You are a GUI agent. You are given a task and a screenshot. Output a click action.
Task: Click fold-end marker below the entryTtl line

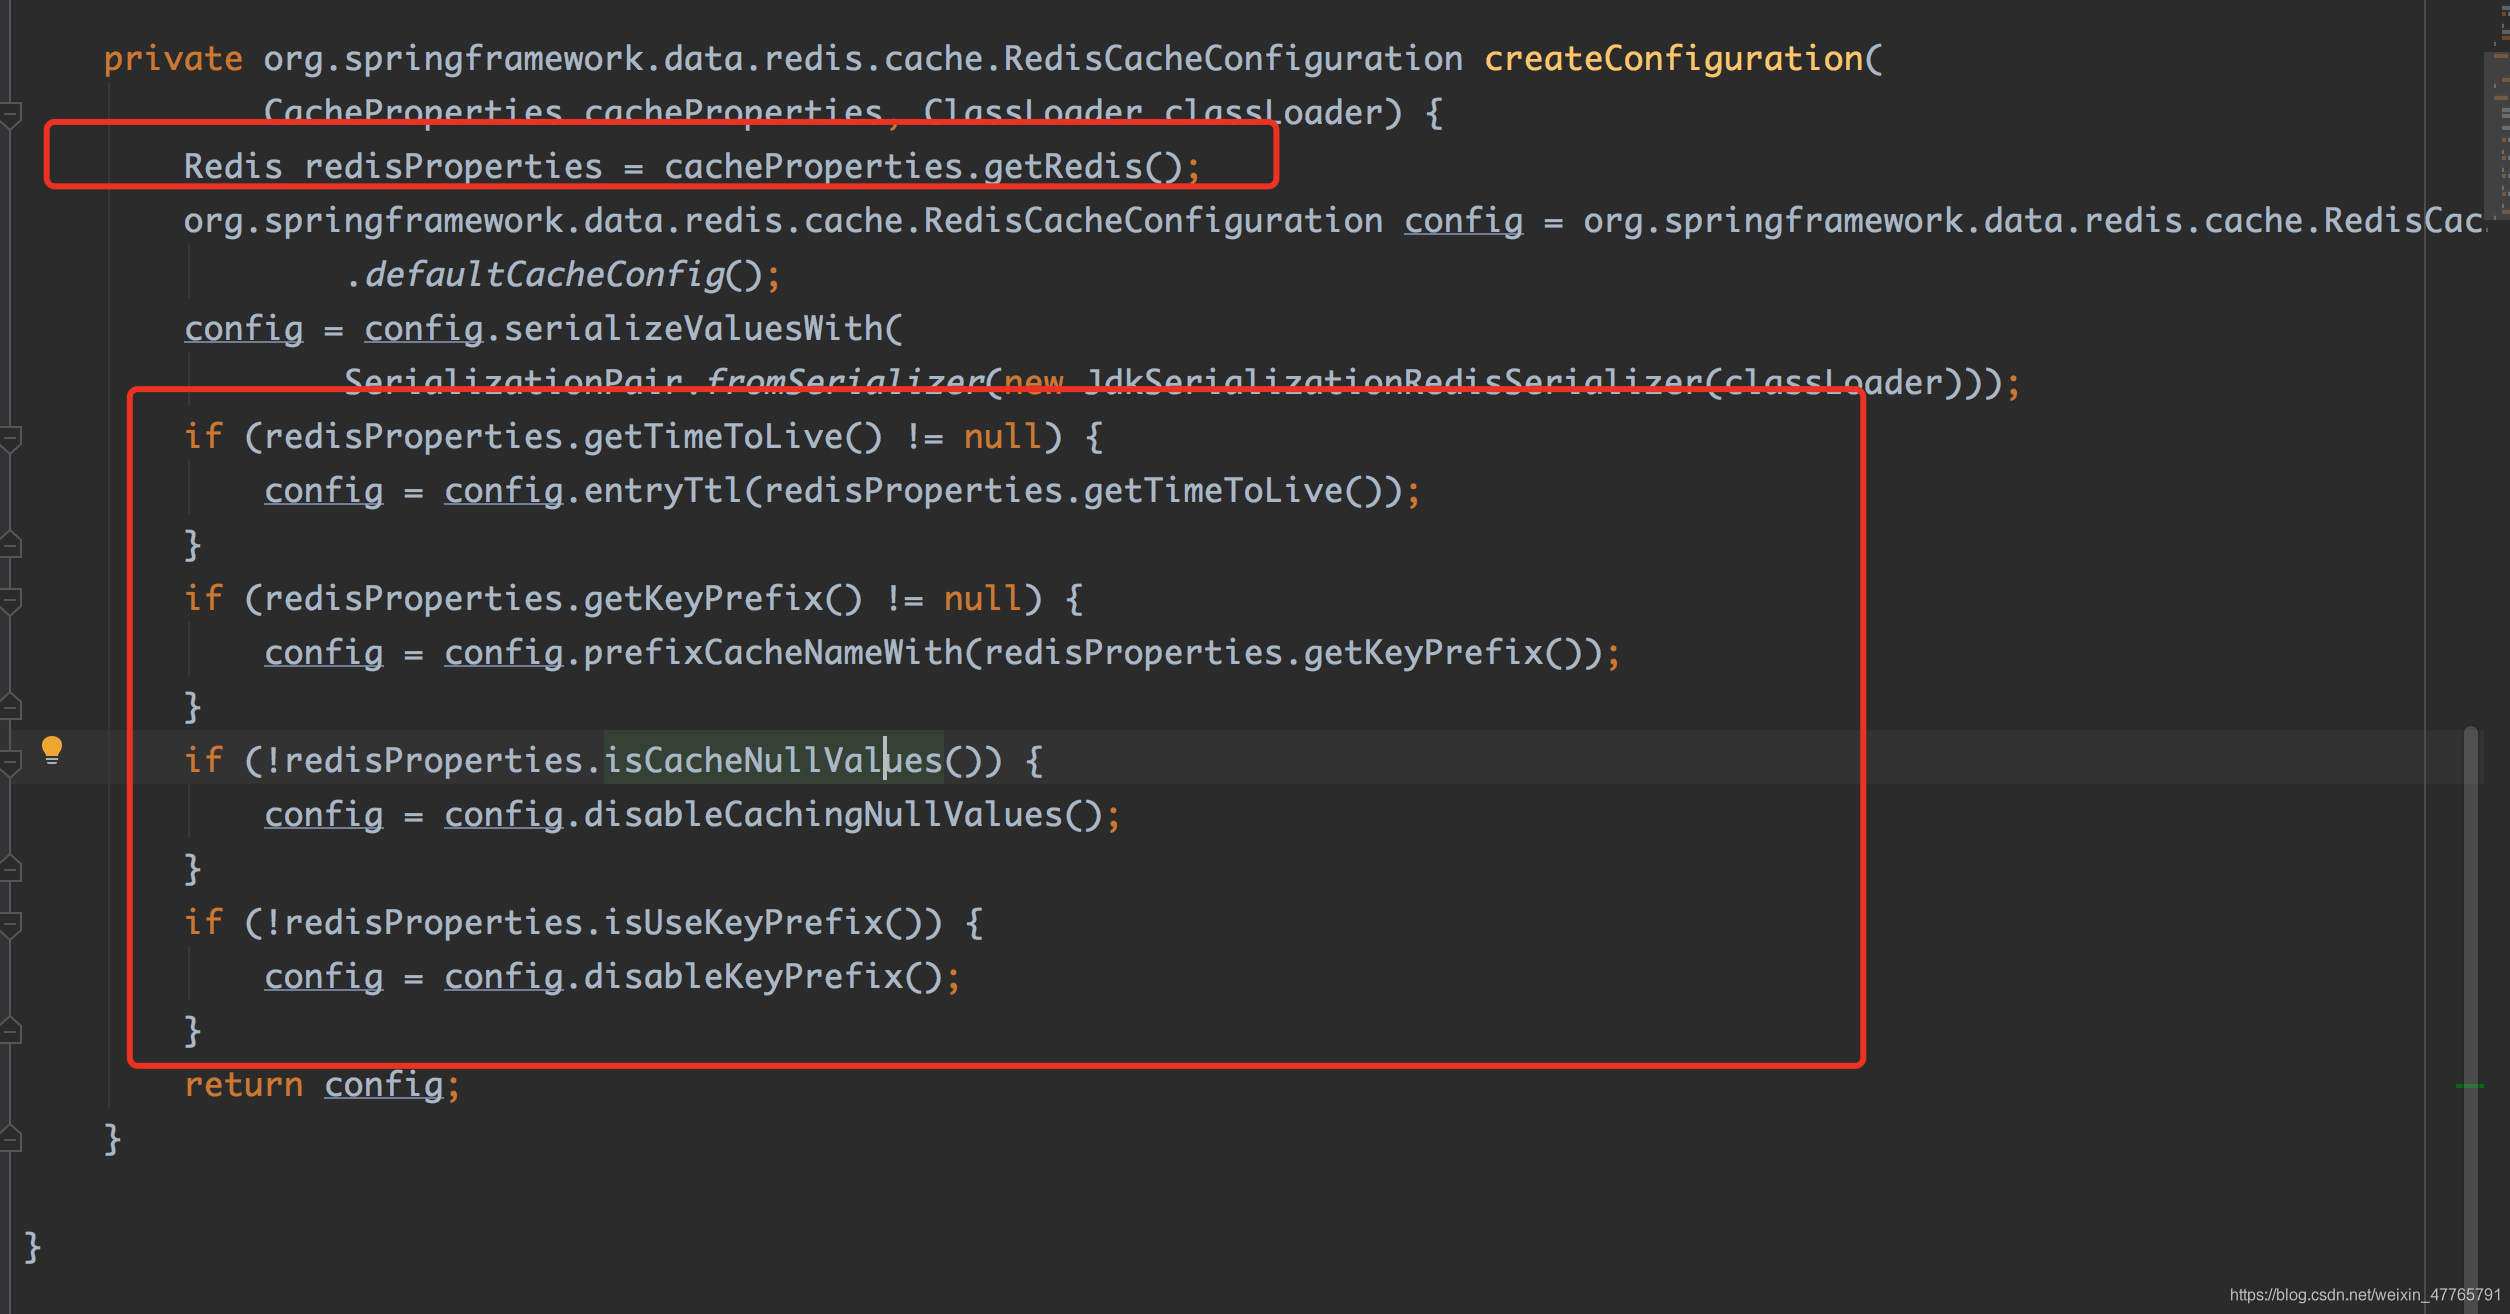tap(10, 545)
